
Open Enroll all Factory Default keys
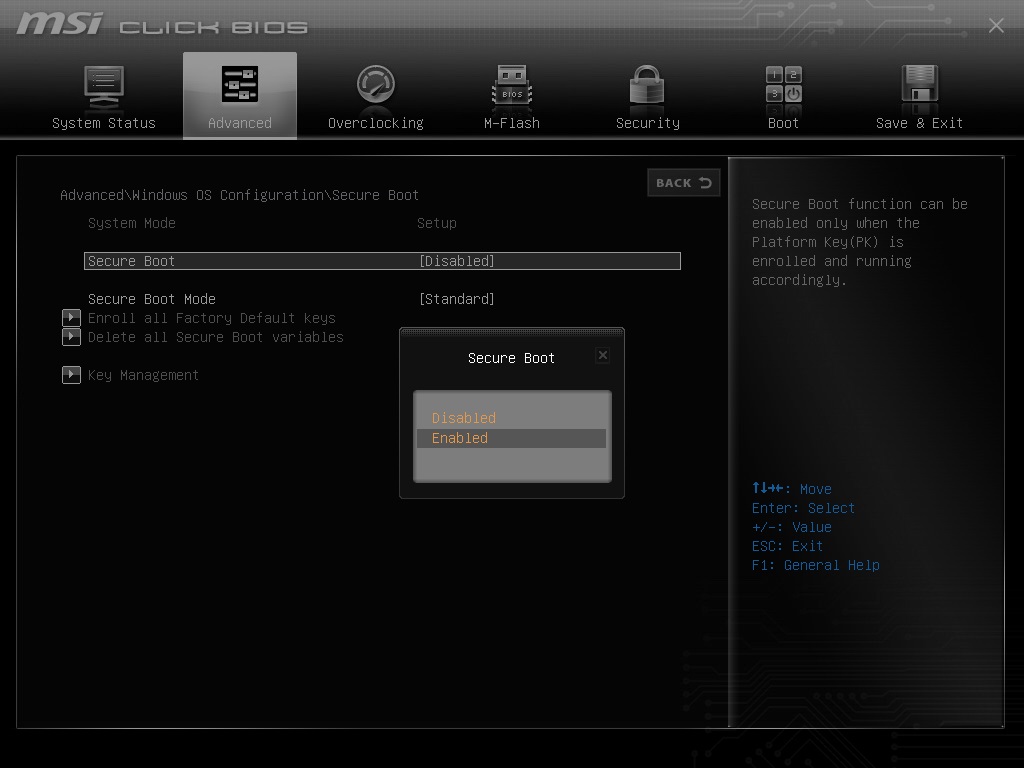point(212,318)
